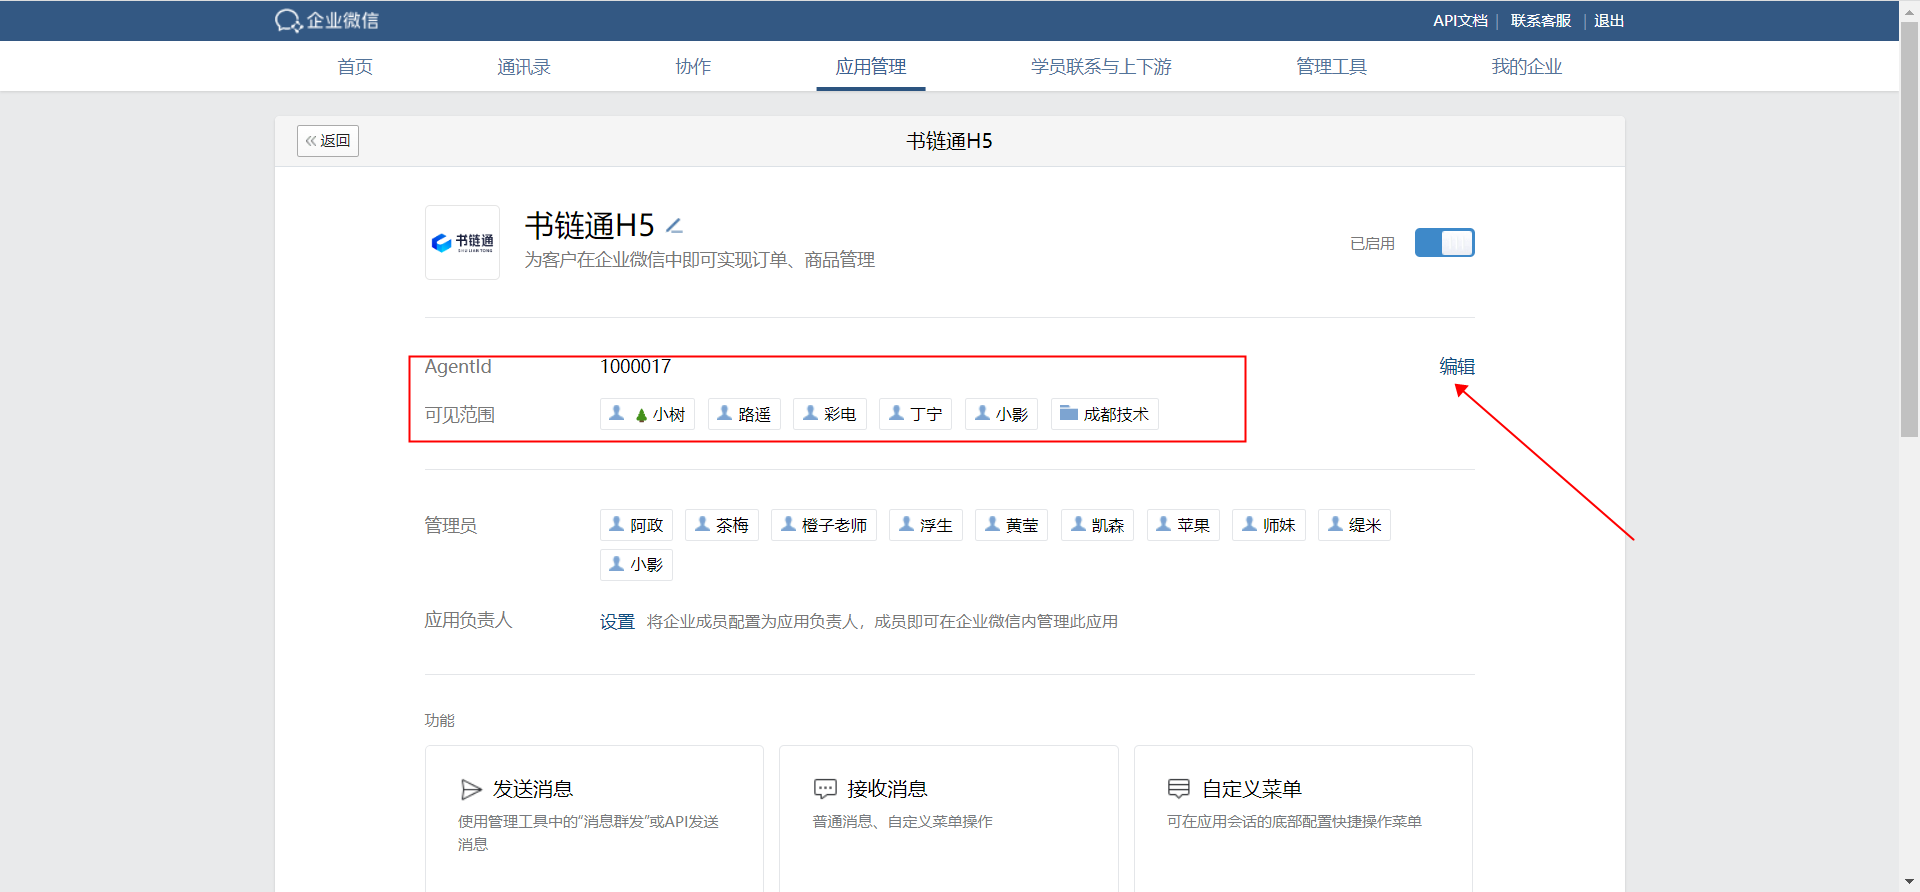Click the 接收消息 chat bubble icon
The height and width of the screenshot is (892, 1920).
click(825, 789)
